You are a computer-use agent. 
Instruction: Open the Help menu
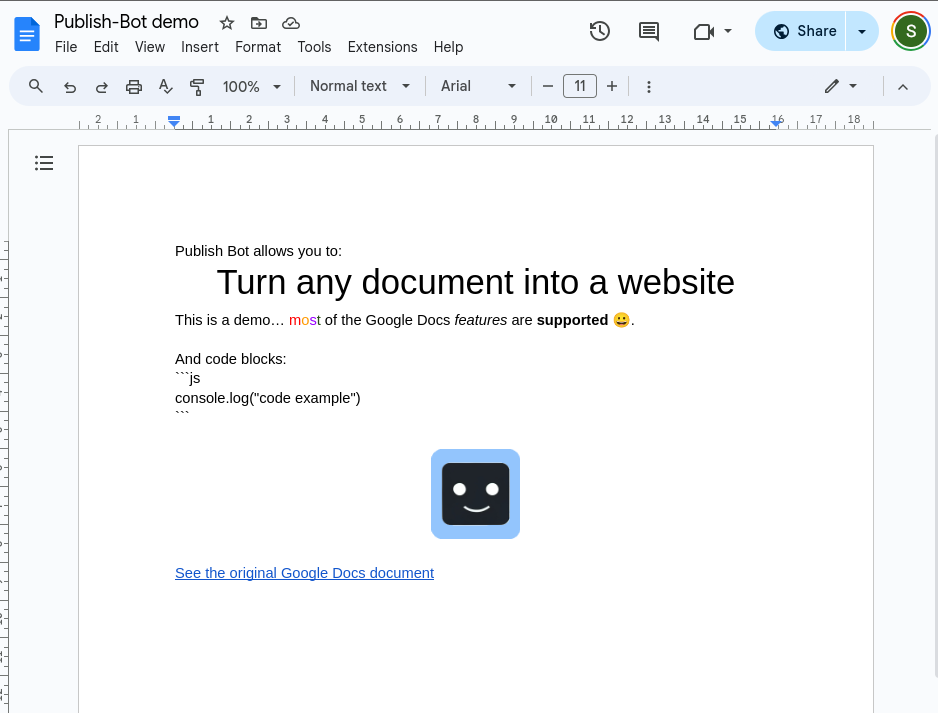coord(448,47)
